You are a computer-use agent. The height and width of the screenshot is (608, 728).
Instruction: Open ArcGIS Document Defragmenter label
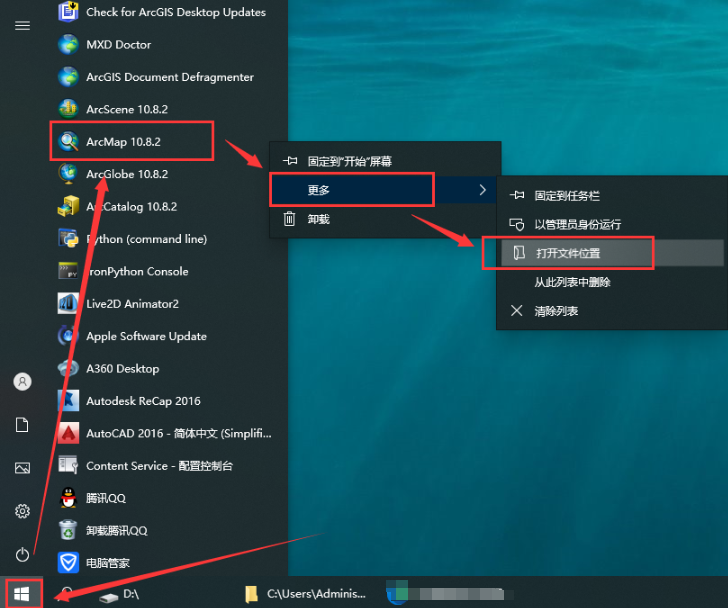click(170, 77)
